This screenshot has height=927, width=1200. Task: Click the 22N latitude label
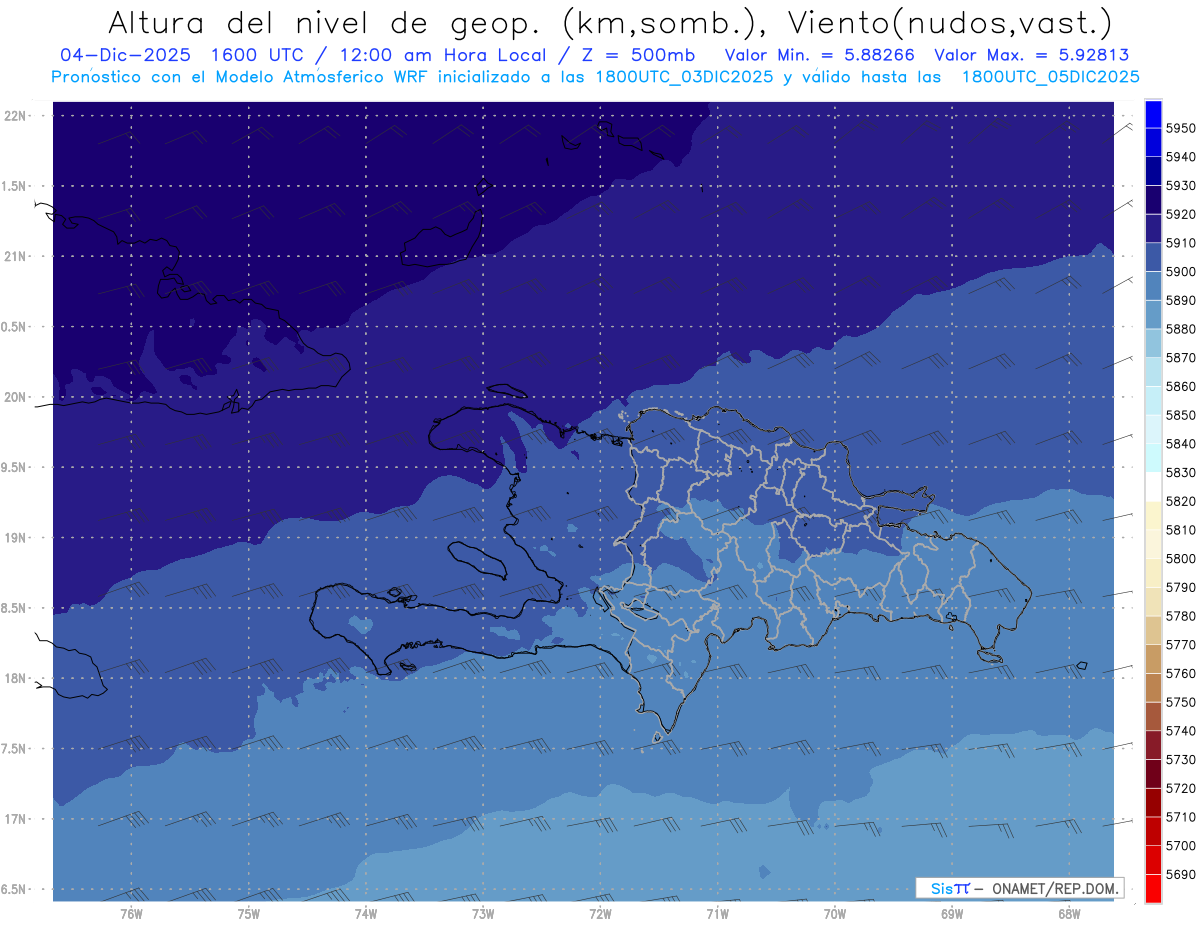coord(16,115)
